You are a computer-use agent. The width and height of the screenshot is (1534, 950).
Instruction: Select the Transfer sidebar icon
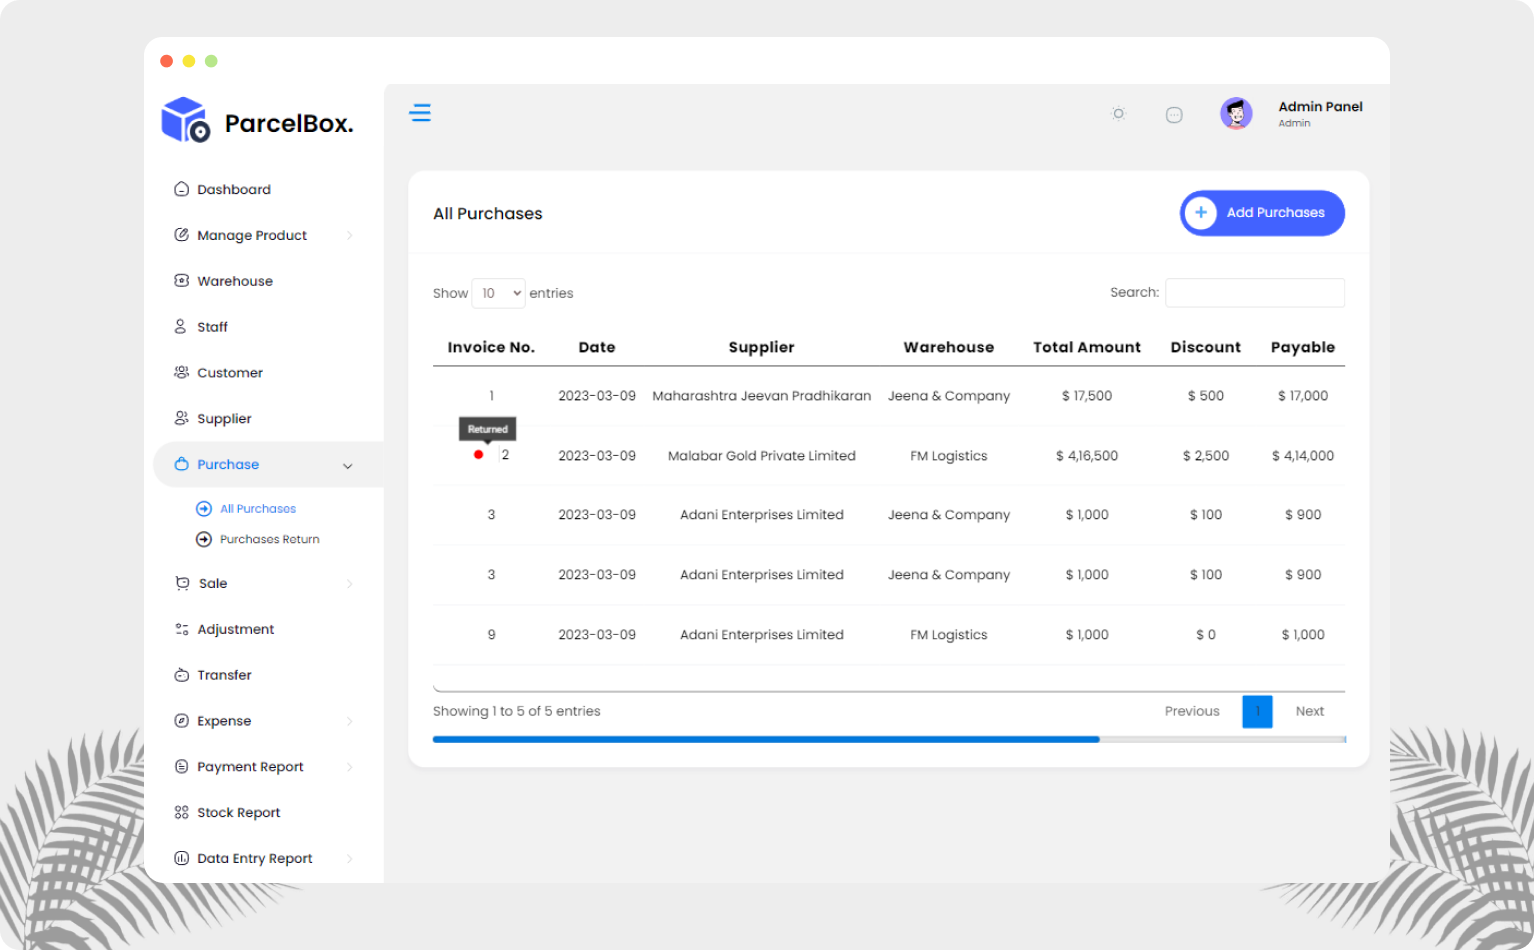coord(181,675)
